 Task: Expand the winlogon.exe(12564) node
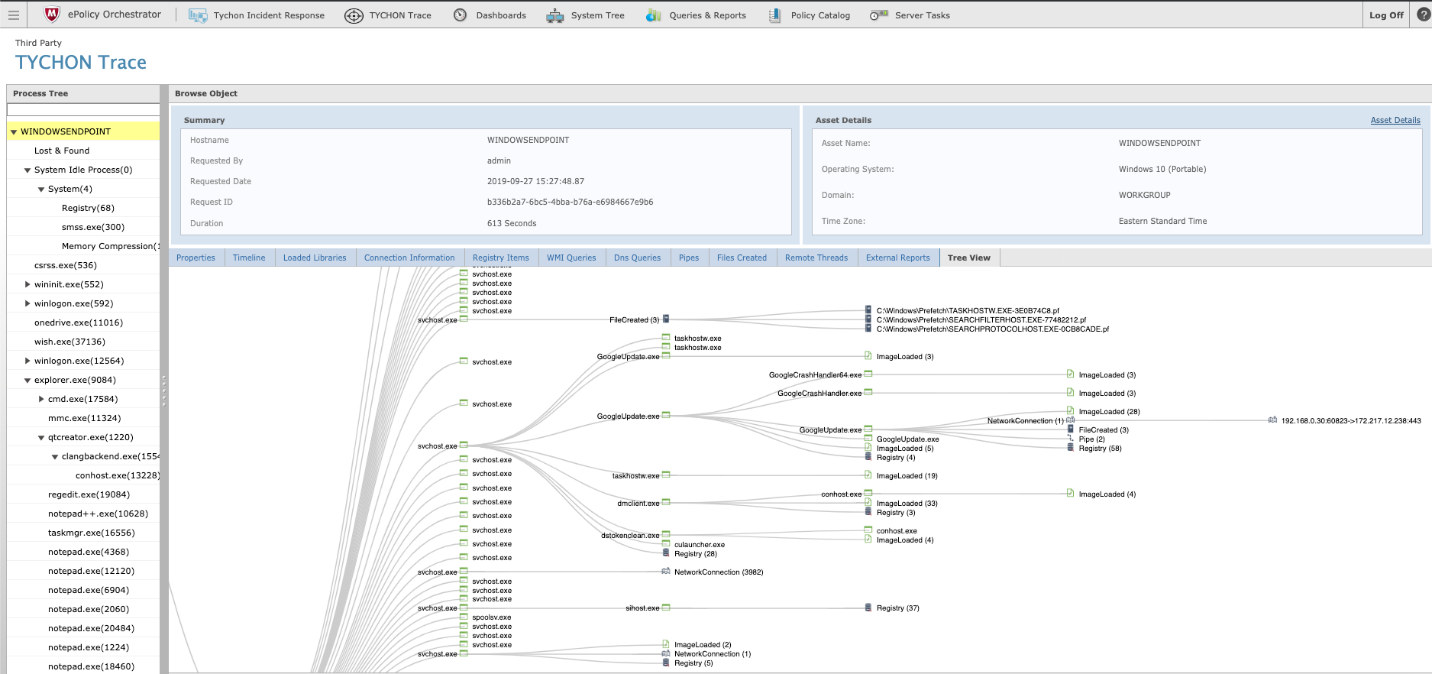click(28, 361)
